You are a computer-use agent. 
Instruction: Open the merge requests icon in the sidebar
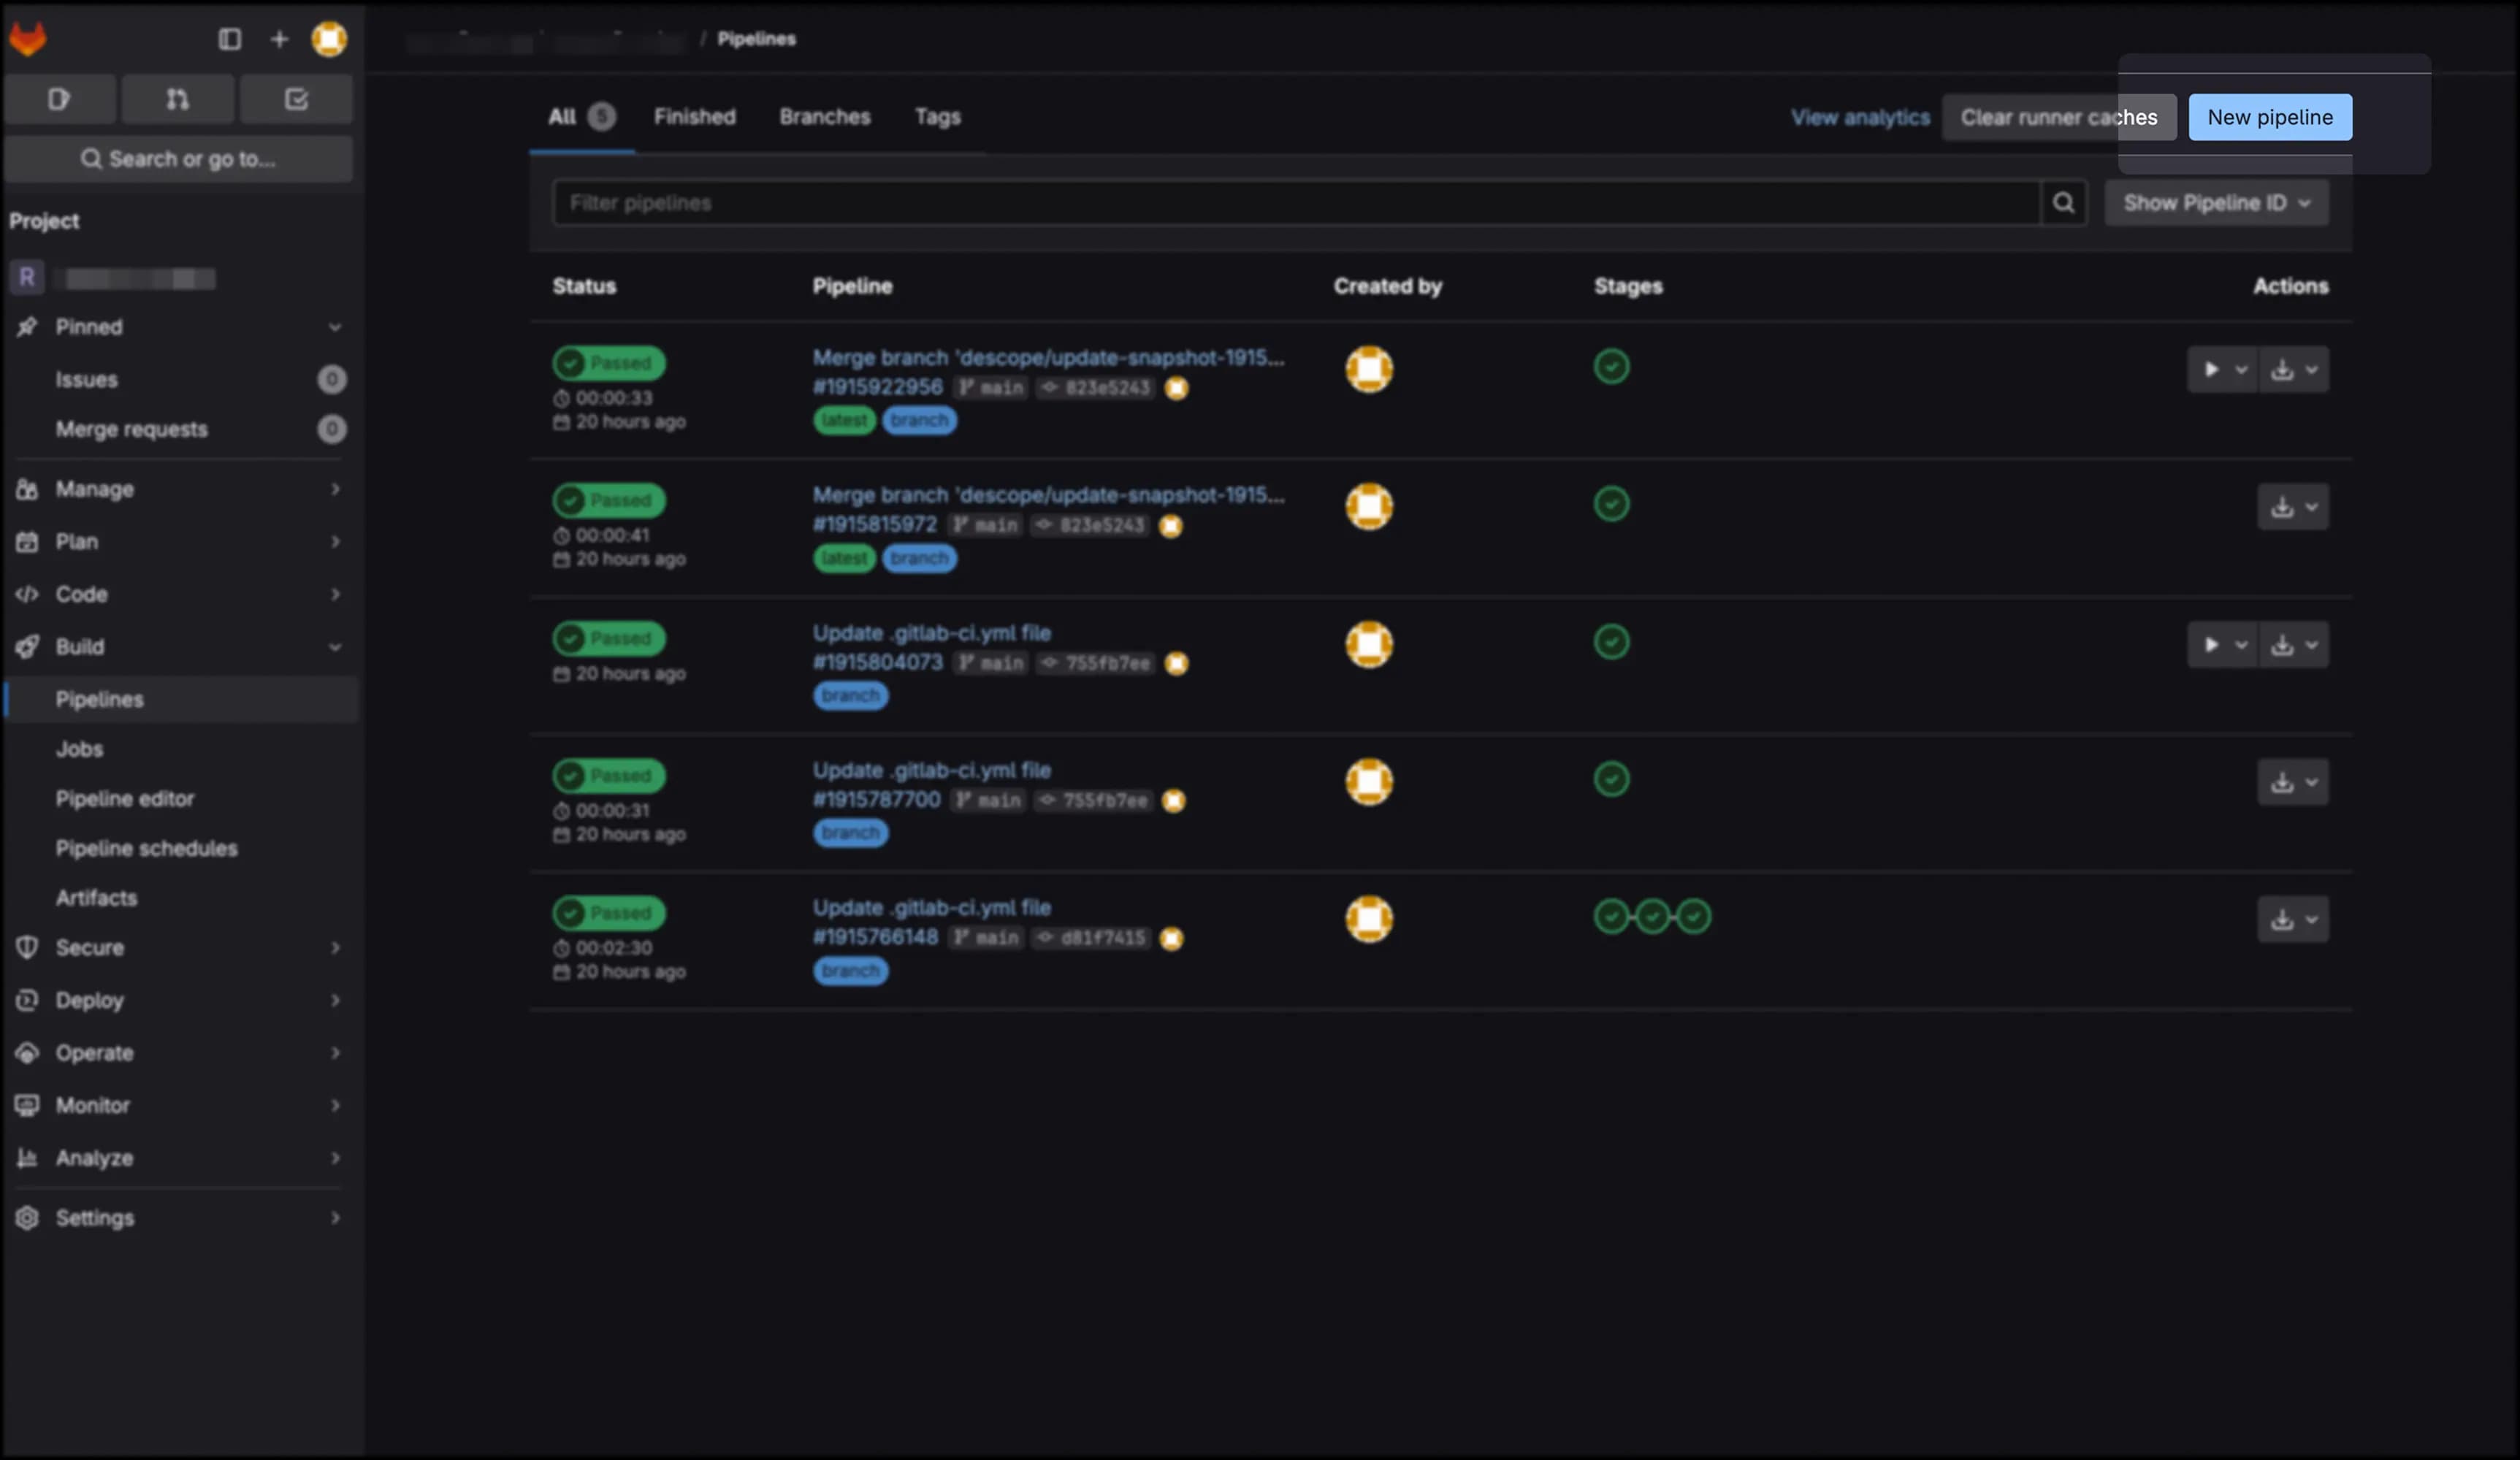tap(177, 98)
